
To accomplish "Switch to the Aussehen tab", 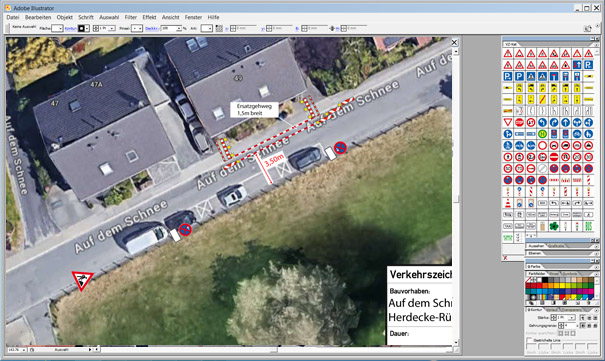I will click(536, 246).
